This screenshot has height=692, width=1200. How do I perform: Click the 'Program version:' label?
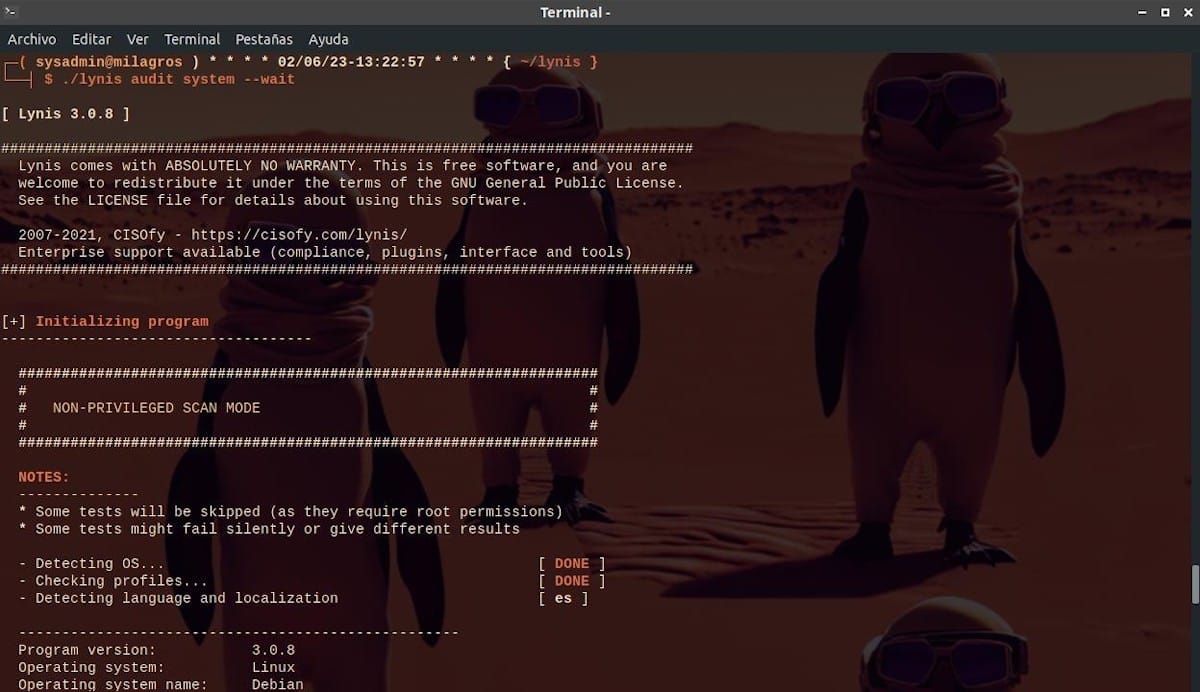click(x=87, y=650)
